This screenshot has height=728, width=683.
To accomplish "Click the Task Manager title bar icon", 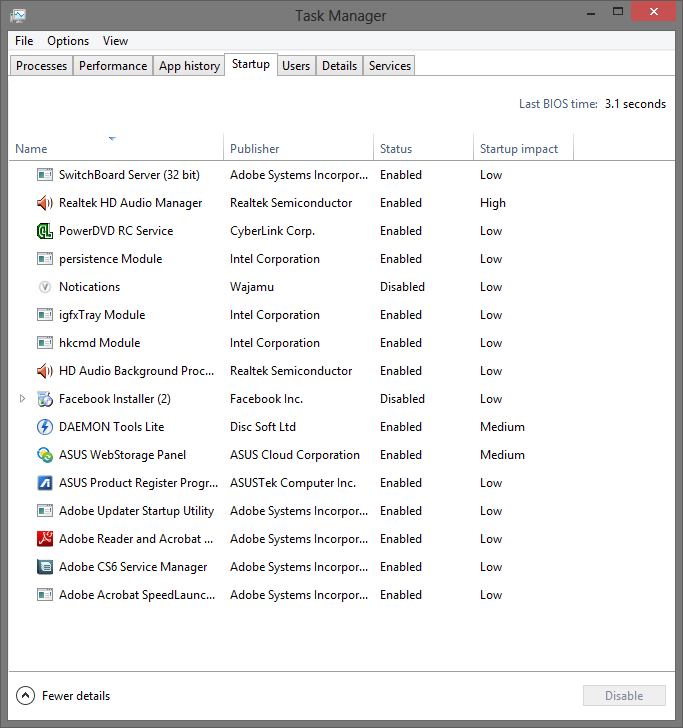I will tap(18, 16).
